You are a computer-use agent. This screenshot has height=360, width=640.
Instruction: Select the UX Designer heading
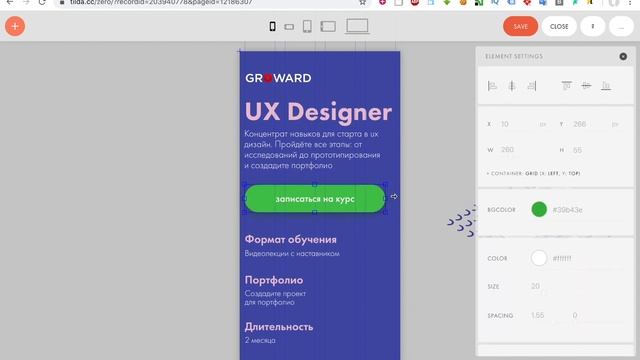[318, 111]
